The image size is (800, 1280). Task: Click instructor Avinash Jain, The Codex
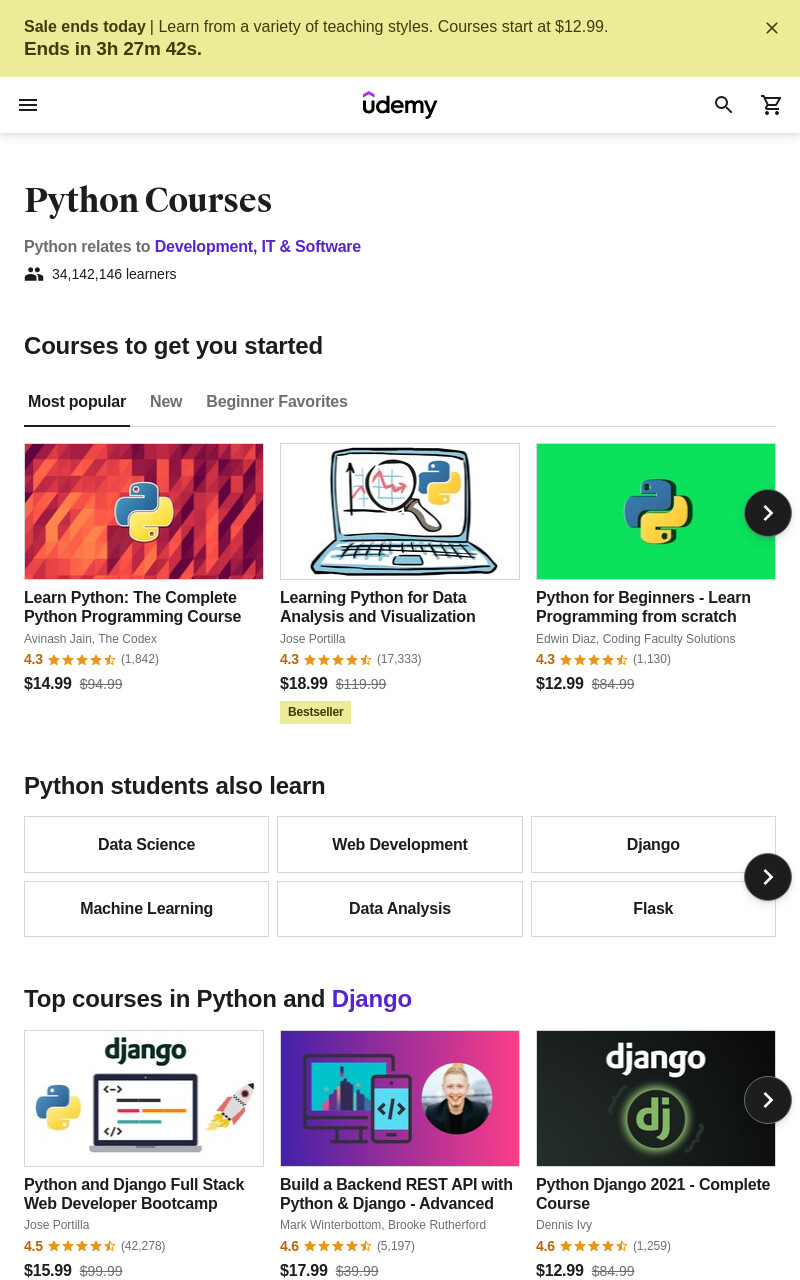click(90, 639)
